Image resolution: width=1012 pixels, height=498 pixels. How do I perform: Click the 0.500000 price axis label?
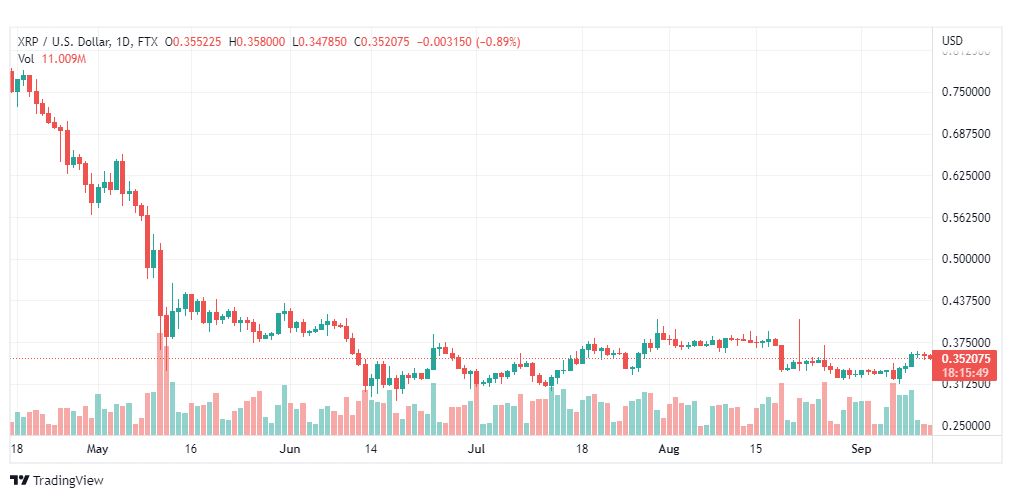966,259
